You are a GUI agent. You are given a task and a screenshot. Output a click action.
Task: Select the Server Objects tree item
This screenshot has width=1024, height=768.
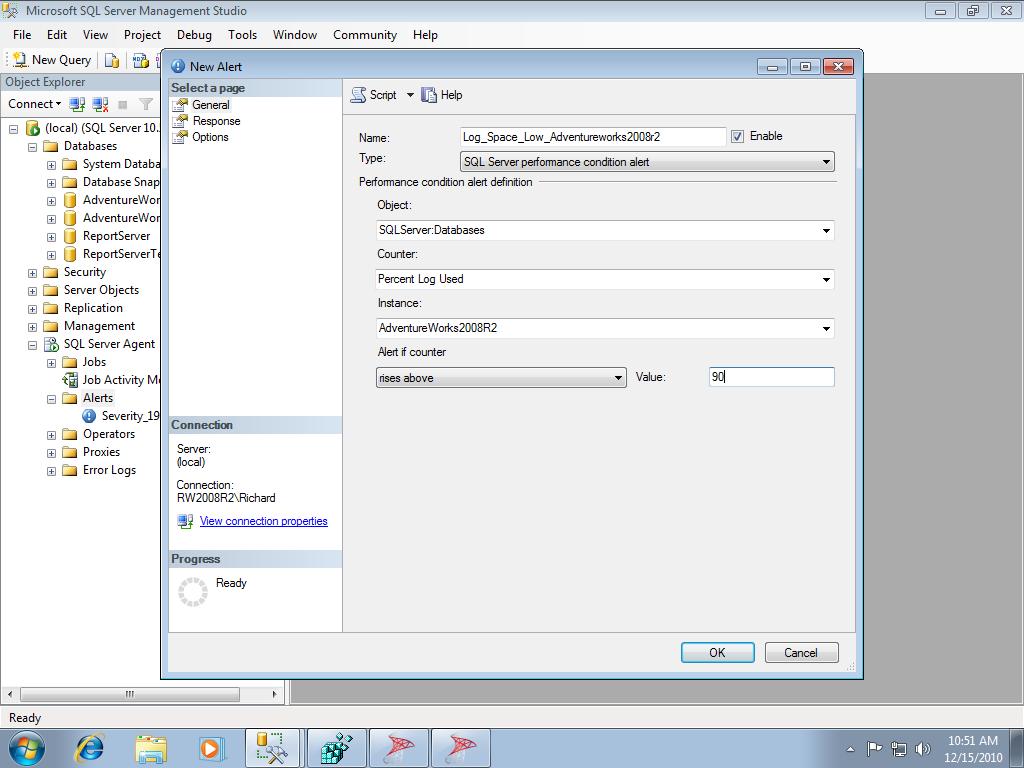(101, 290)
